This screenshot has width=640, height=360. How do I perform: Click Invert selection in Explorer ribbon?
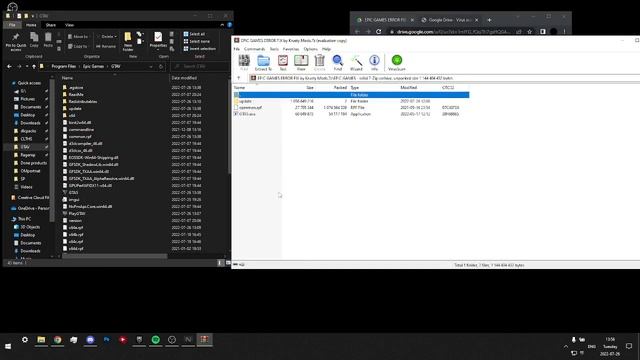point(200,49)
